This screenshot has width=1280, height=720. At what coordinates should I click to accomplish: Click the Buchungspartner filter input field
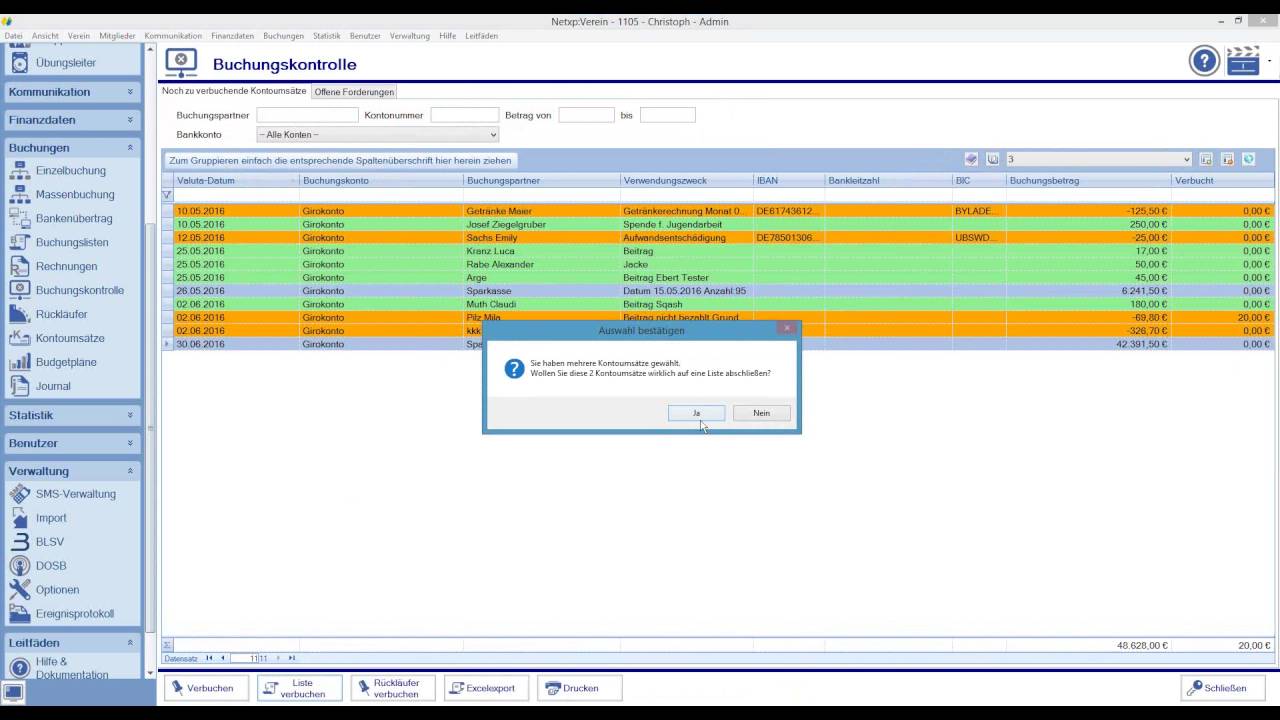point(307,115)
